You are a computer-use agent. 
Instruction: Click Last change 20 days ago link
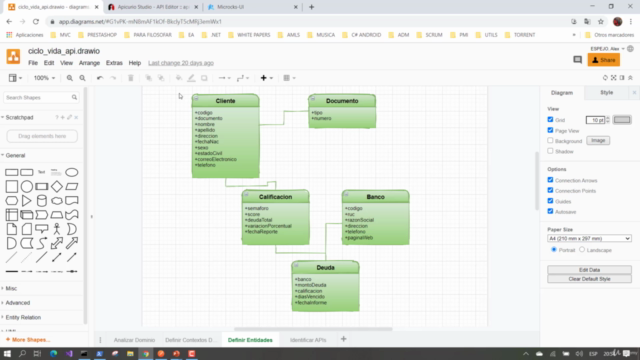(x=181, y=63)
